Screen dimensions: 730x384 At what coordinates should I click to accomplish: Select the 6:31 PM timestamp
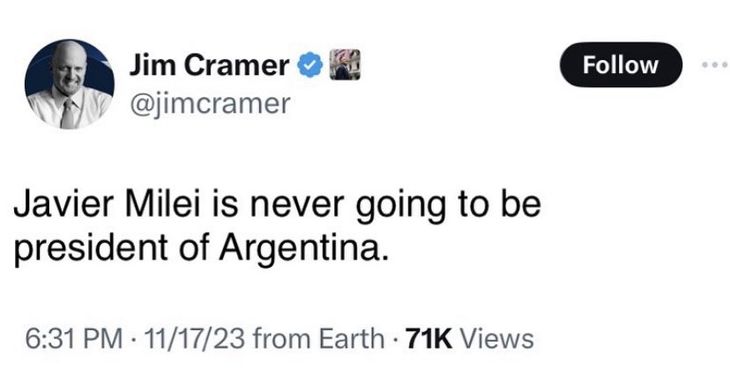[74, 338]
